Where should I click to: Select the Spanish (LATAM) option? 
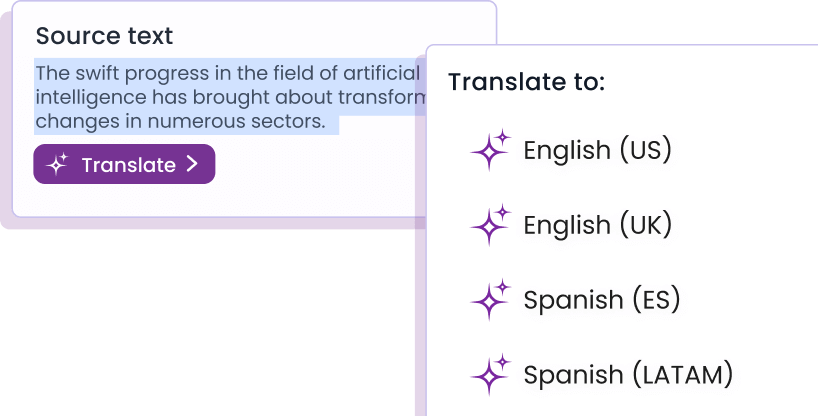click(x=628, y=375)
